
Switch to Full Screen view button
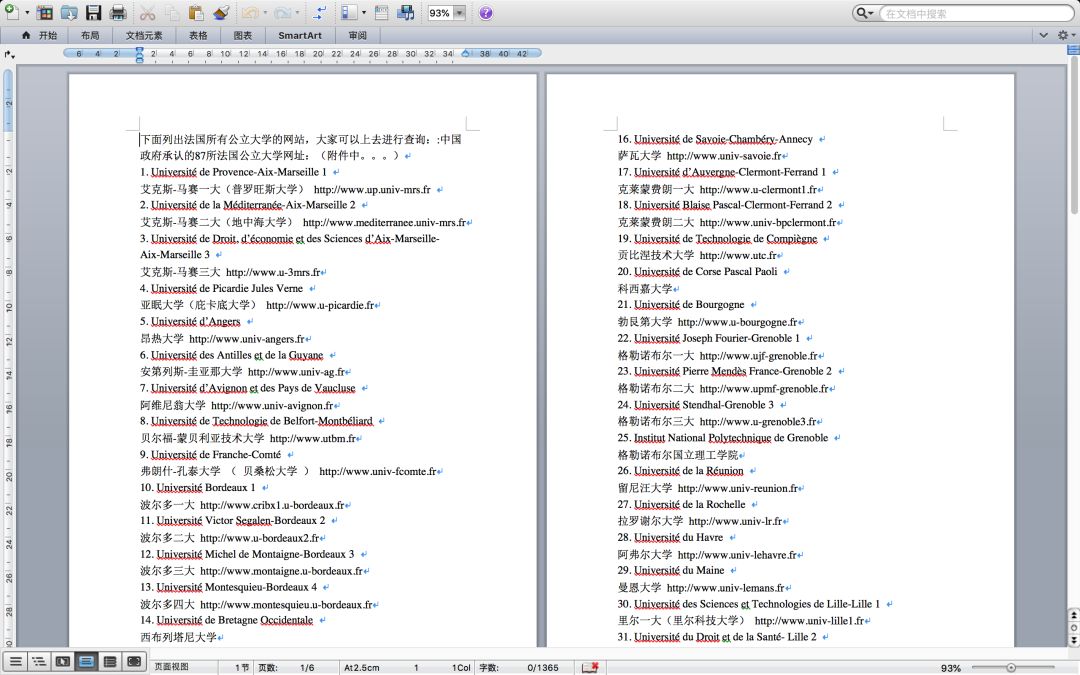pos(134,662)
